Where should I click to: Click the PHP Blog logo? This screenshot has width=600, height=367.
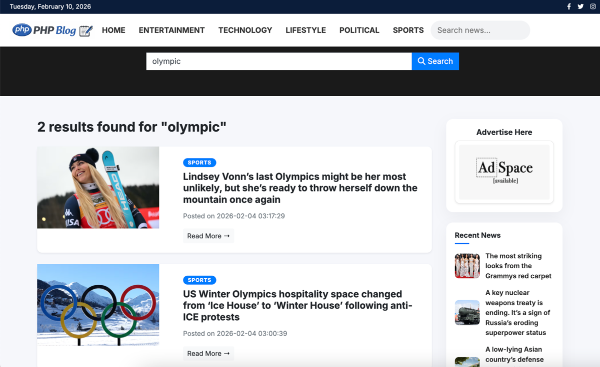pyautogui.click(x=52, y=30)
